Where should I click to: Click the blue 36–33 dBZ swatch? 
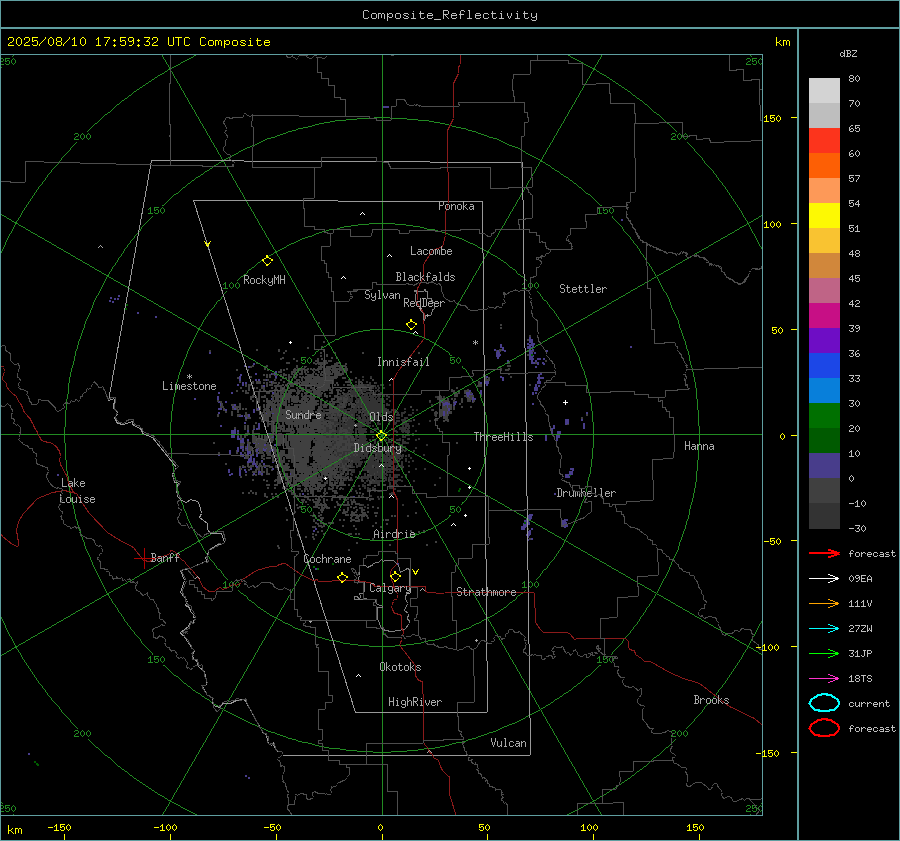(x=824, y=365)
